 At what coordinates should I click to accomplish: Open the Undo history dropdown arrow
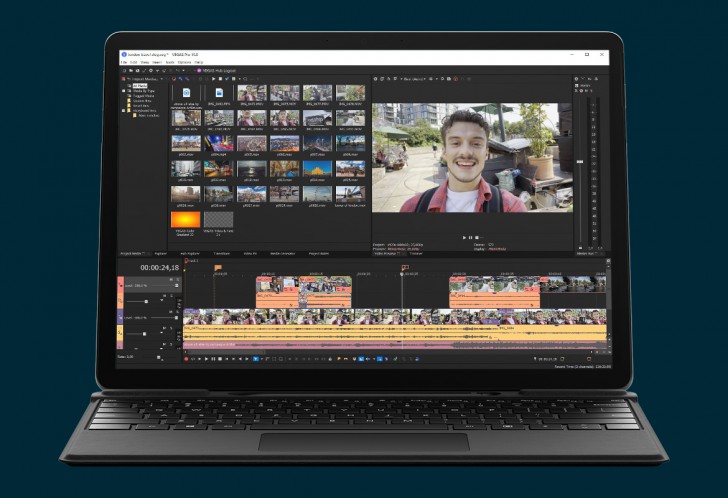[183, 71]
